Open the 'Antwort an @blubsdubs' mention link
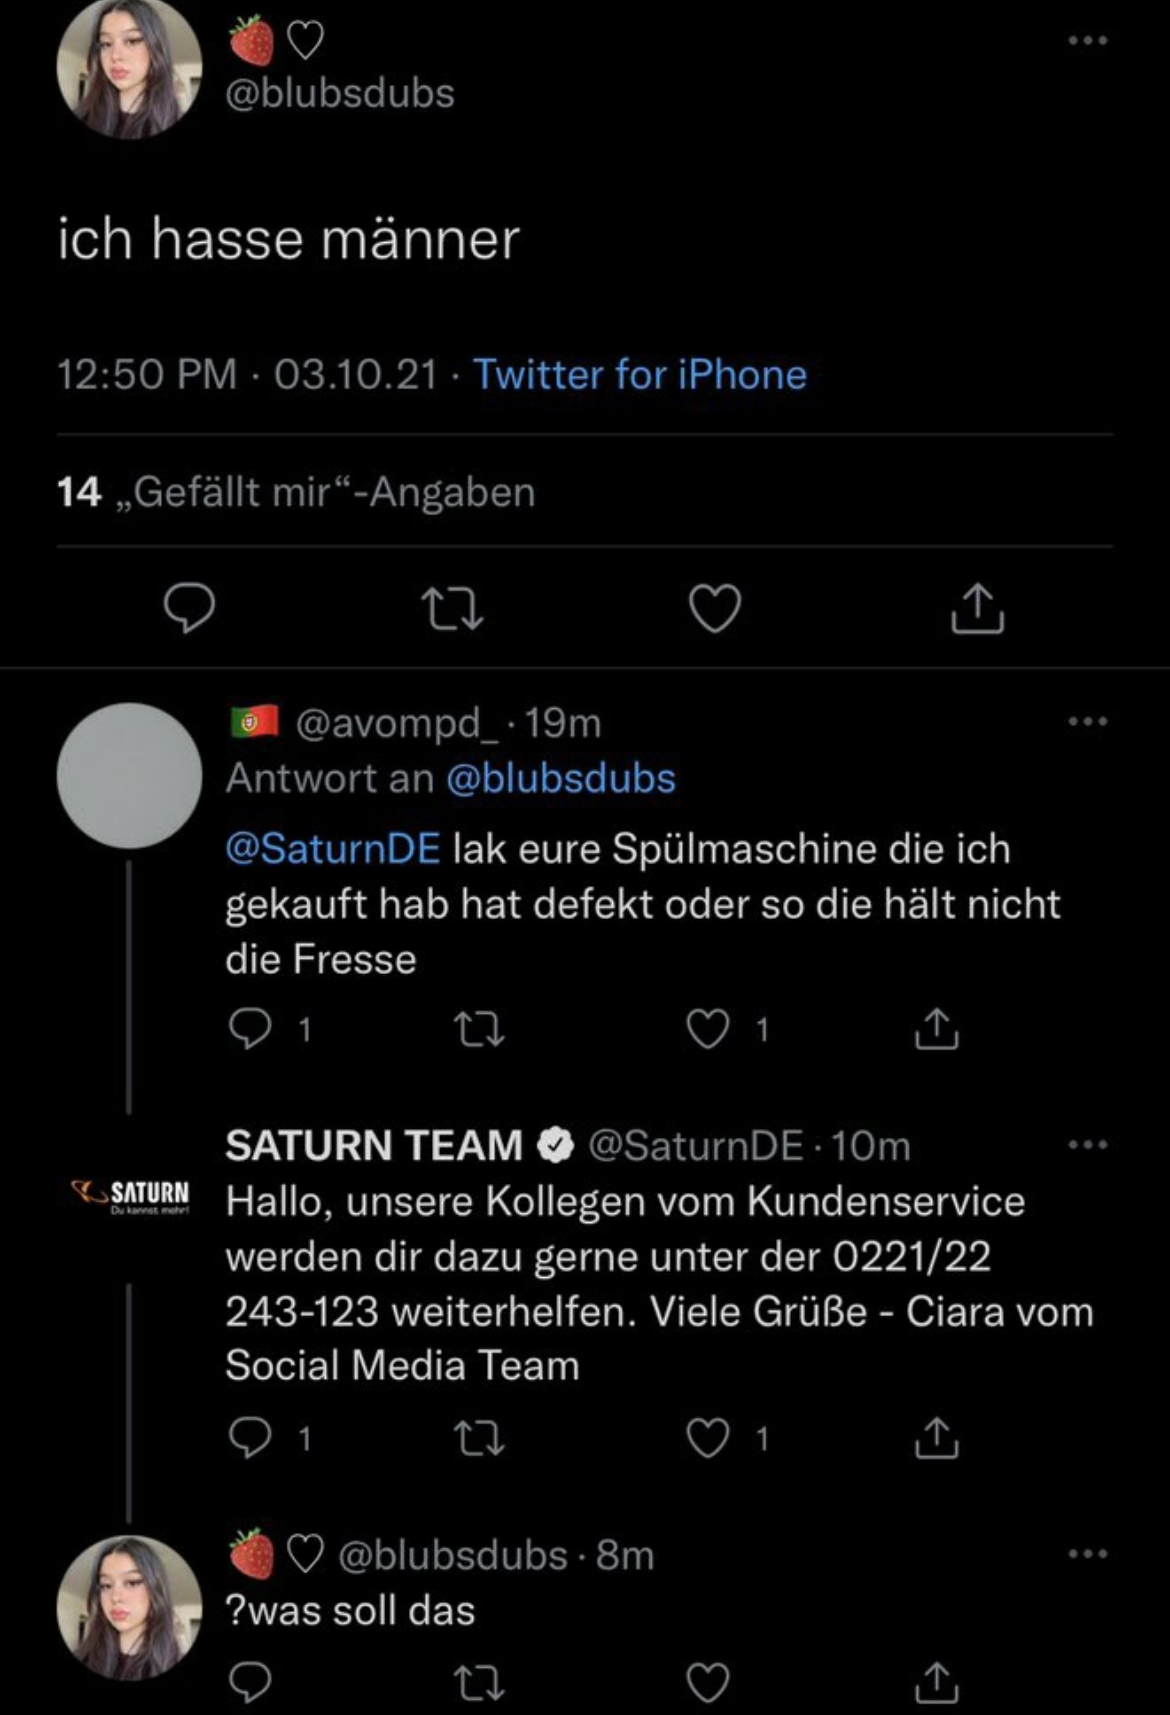 click(560, 779)
